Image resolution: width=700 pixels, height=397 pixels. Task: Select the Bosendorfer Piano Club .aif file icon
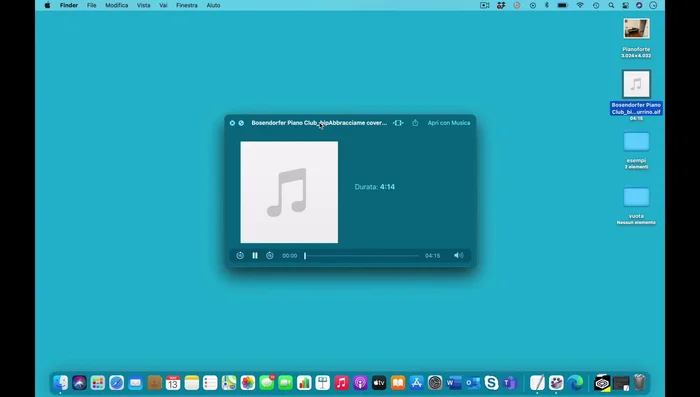click(636, 84)
